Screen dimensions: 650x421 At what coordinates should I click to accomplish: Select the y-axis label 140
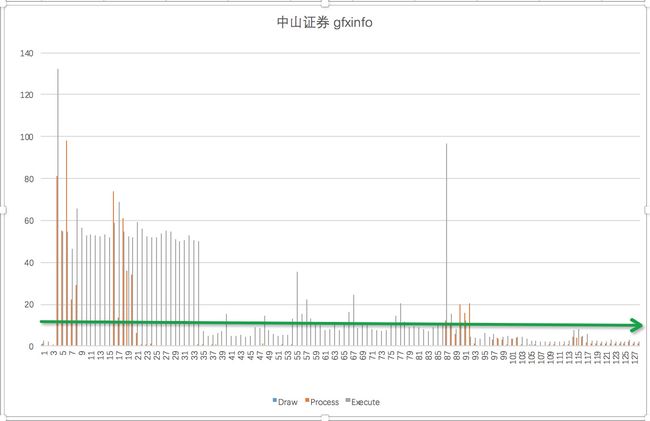[x=27, y=53]
